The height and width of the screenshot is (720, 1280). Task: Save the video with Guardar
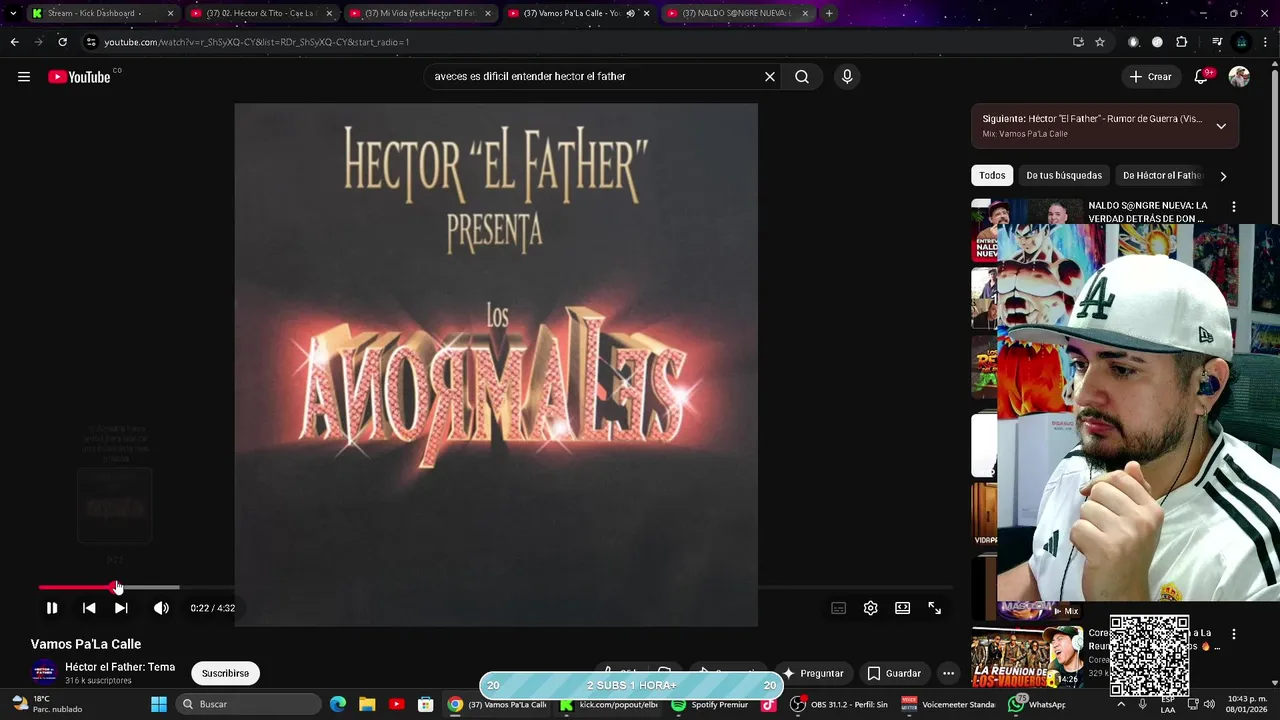pyautogui.click(x=894, y=673)
